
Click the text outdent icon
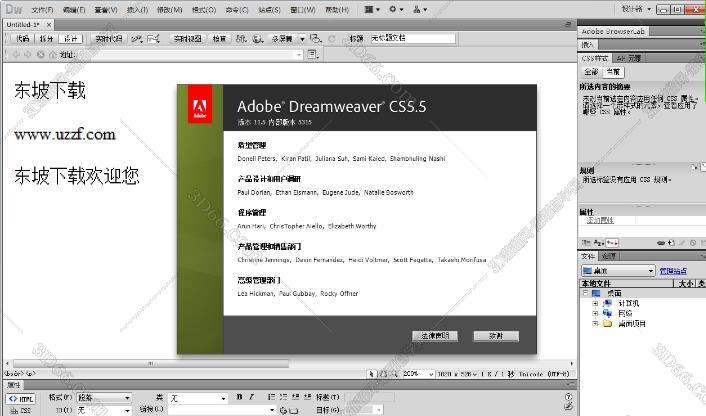pos(295,397)
